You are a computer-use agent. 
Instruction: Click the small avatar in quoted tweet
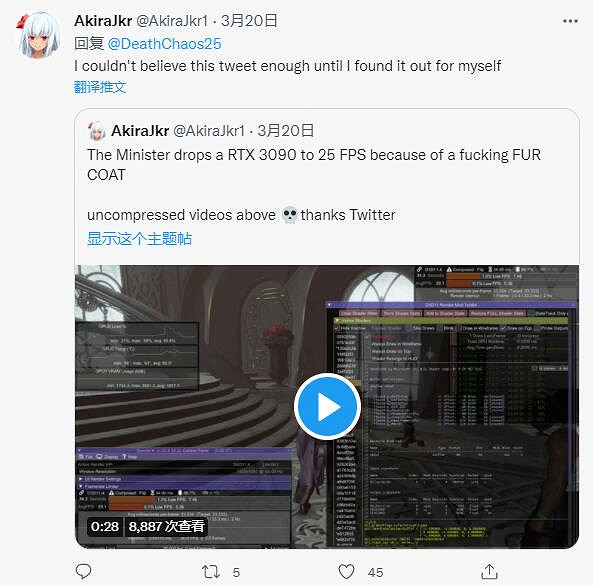(x=97, y=131)
